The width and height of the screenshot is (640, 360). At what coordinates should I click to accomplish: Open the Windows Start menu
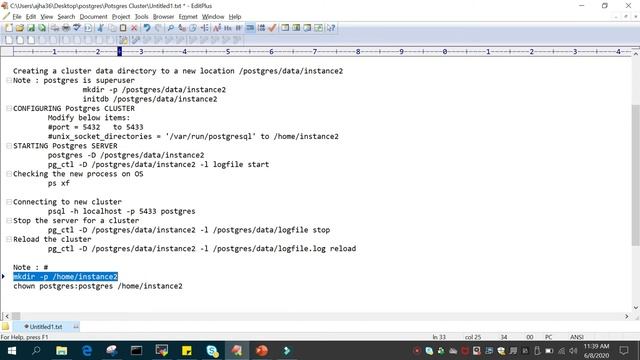[x=12, y=351]
